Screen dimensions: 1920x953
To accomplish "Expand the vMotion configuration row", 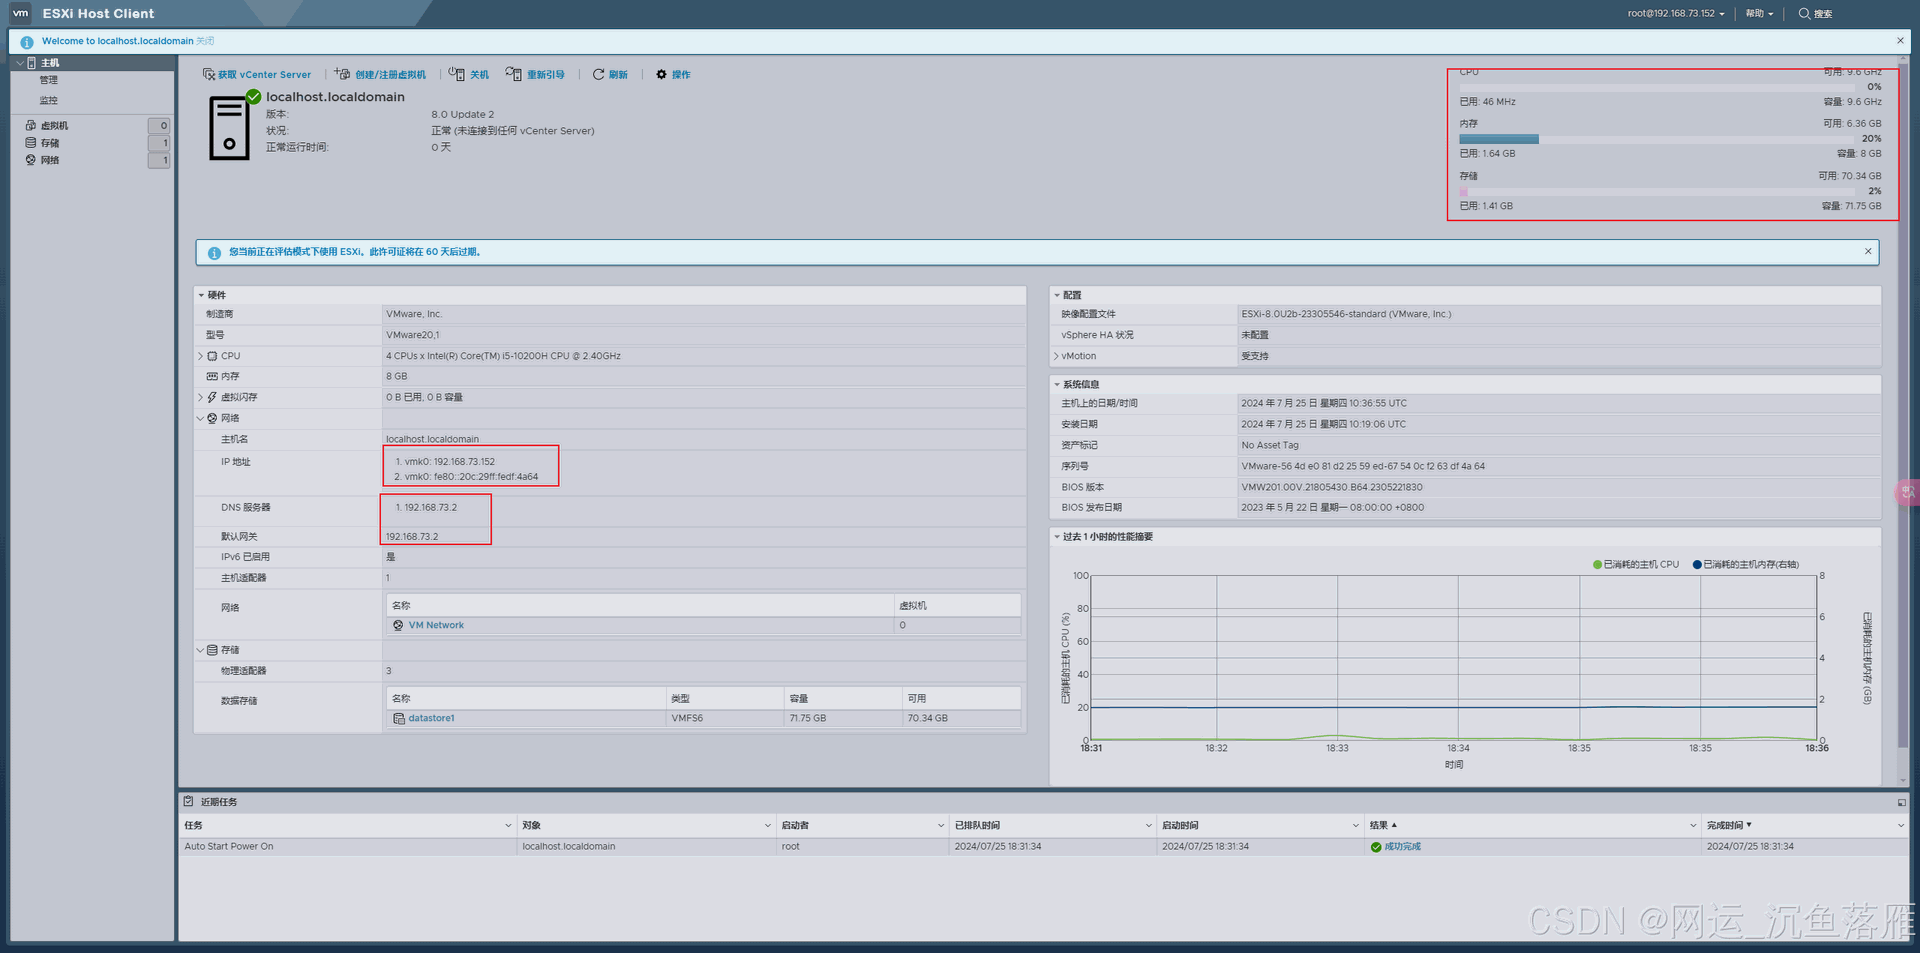I will pyautogui.click(x=1056, y=356).
